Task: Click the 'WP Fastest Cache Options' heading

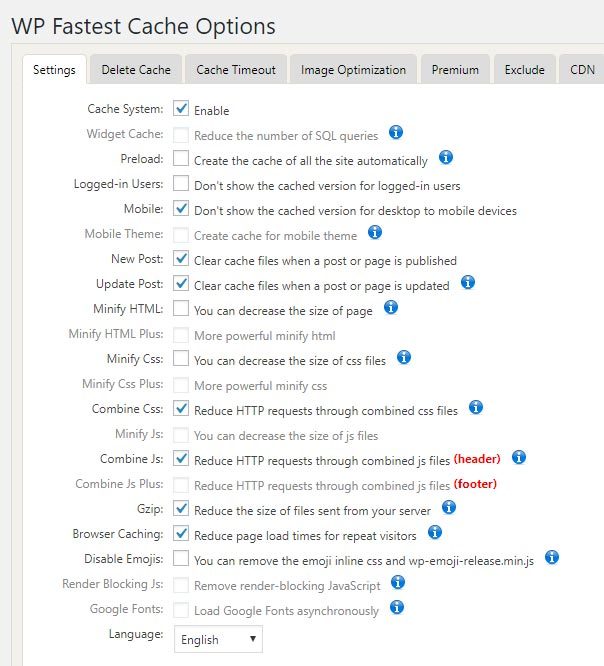Action: (x=144, y=26)
